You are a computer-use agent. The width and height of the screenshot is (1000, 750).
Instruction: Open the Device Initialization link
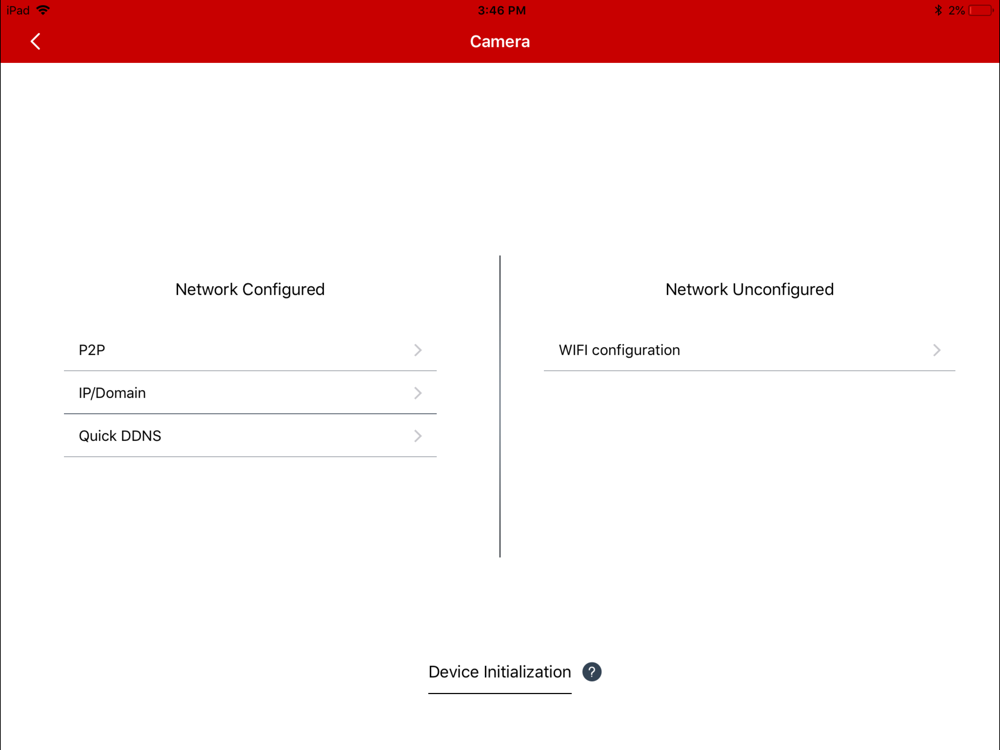click(499, 672)
